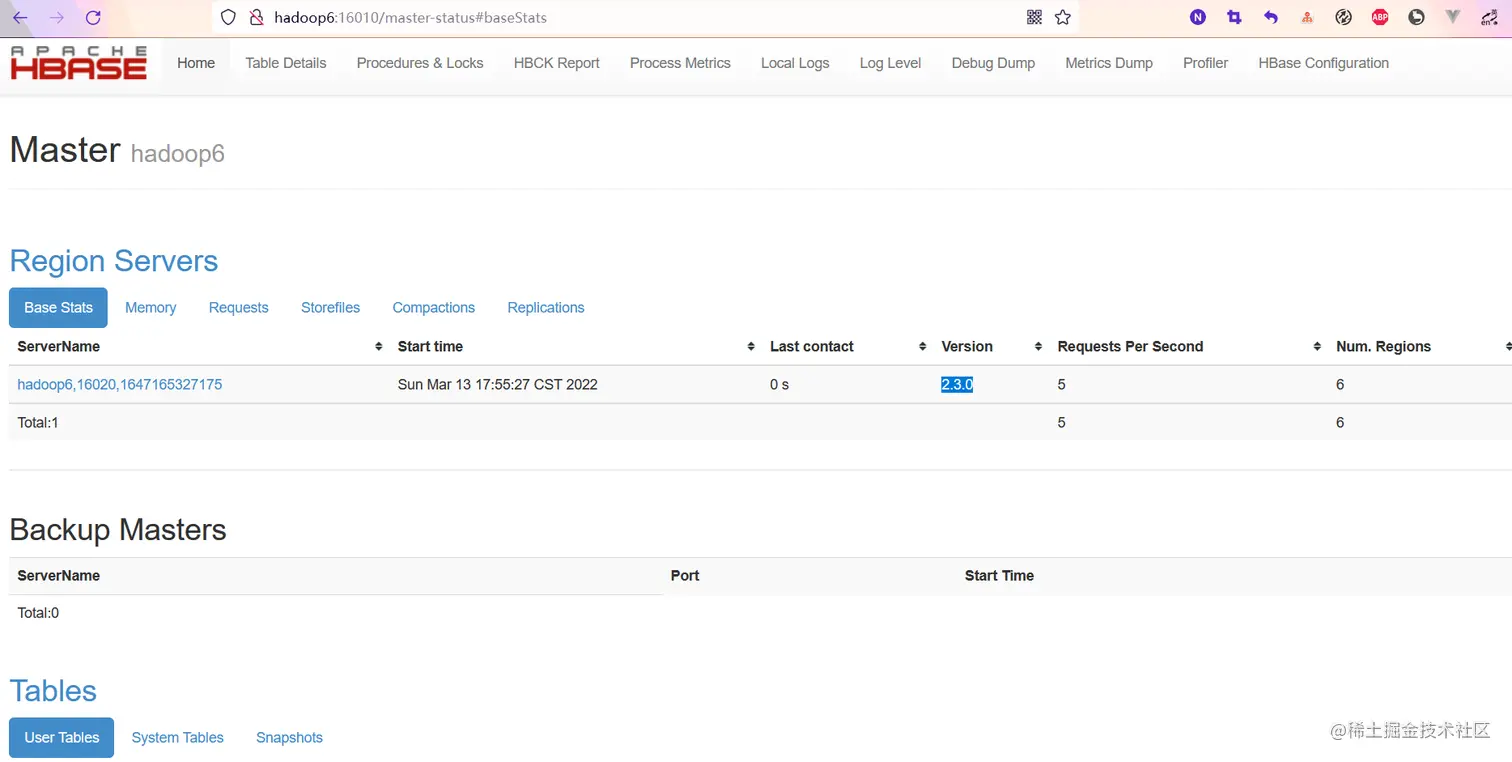Open the Home nav item
1512x762 pixels.
click(x=196, y=63)
